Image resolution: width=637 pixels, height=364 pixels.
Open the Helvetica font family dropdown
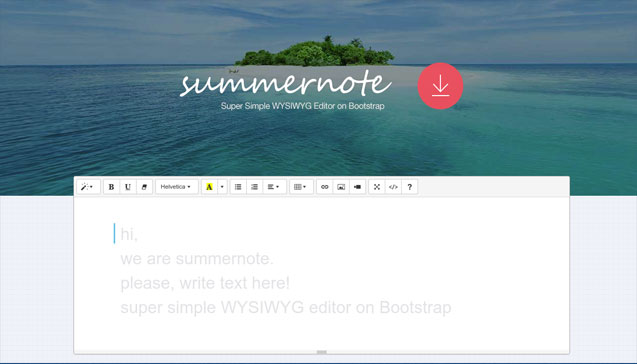coord(177,187)
